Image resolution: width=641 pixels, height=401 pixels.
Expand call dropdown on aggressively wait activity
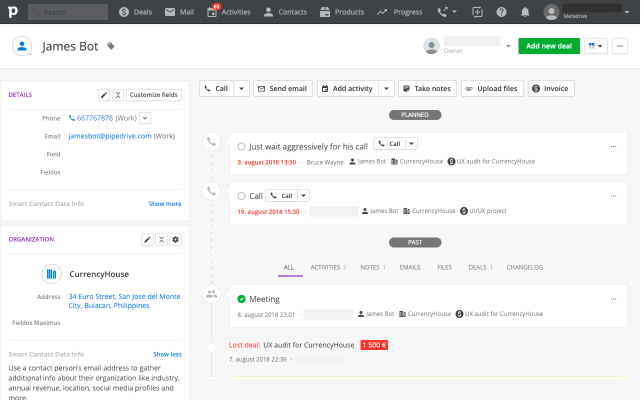411,143
